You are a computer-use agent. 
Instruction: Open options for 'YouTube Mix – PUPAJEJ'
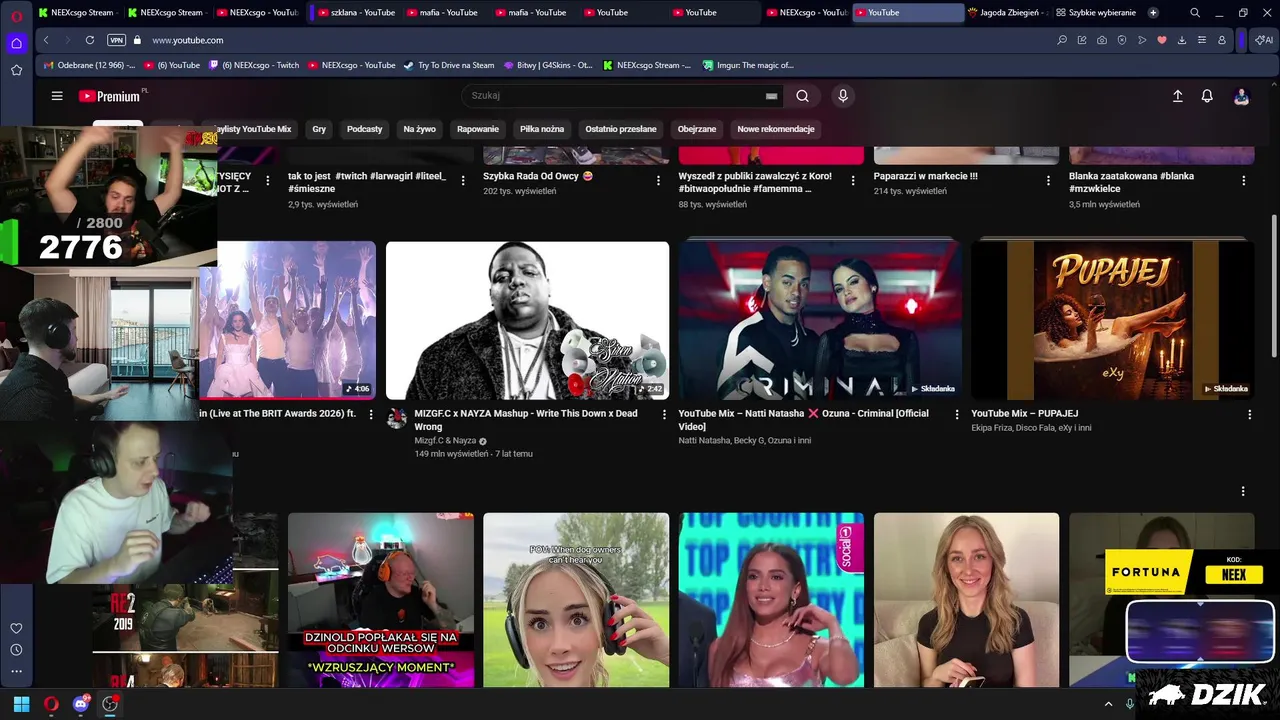click(1249, 414)
